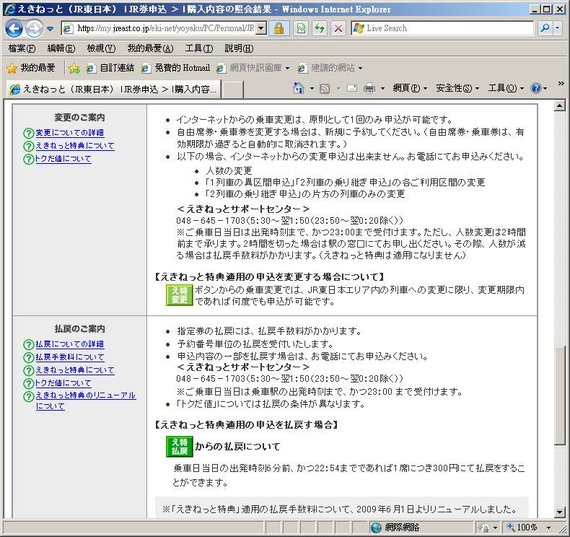570x537 pixels.
Task: Click the 我的最愛 favorites star button
Action: coord(31,68)
